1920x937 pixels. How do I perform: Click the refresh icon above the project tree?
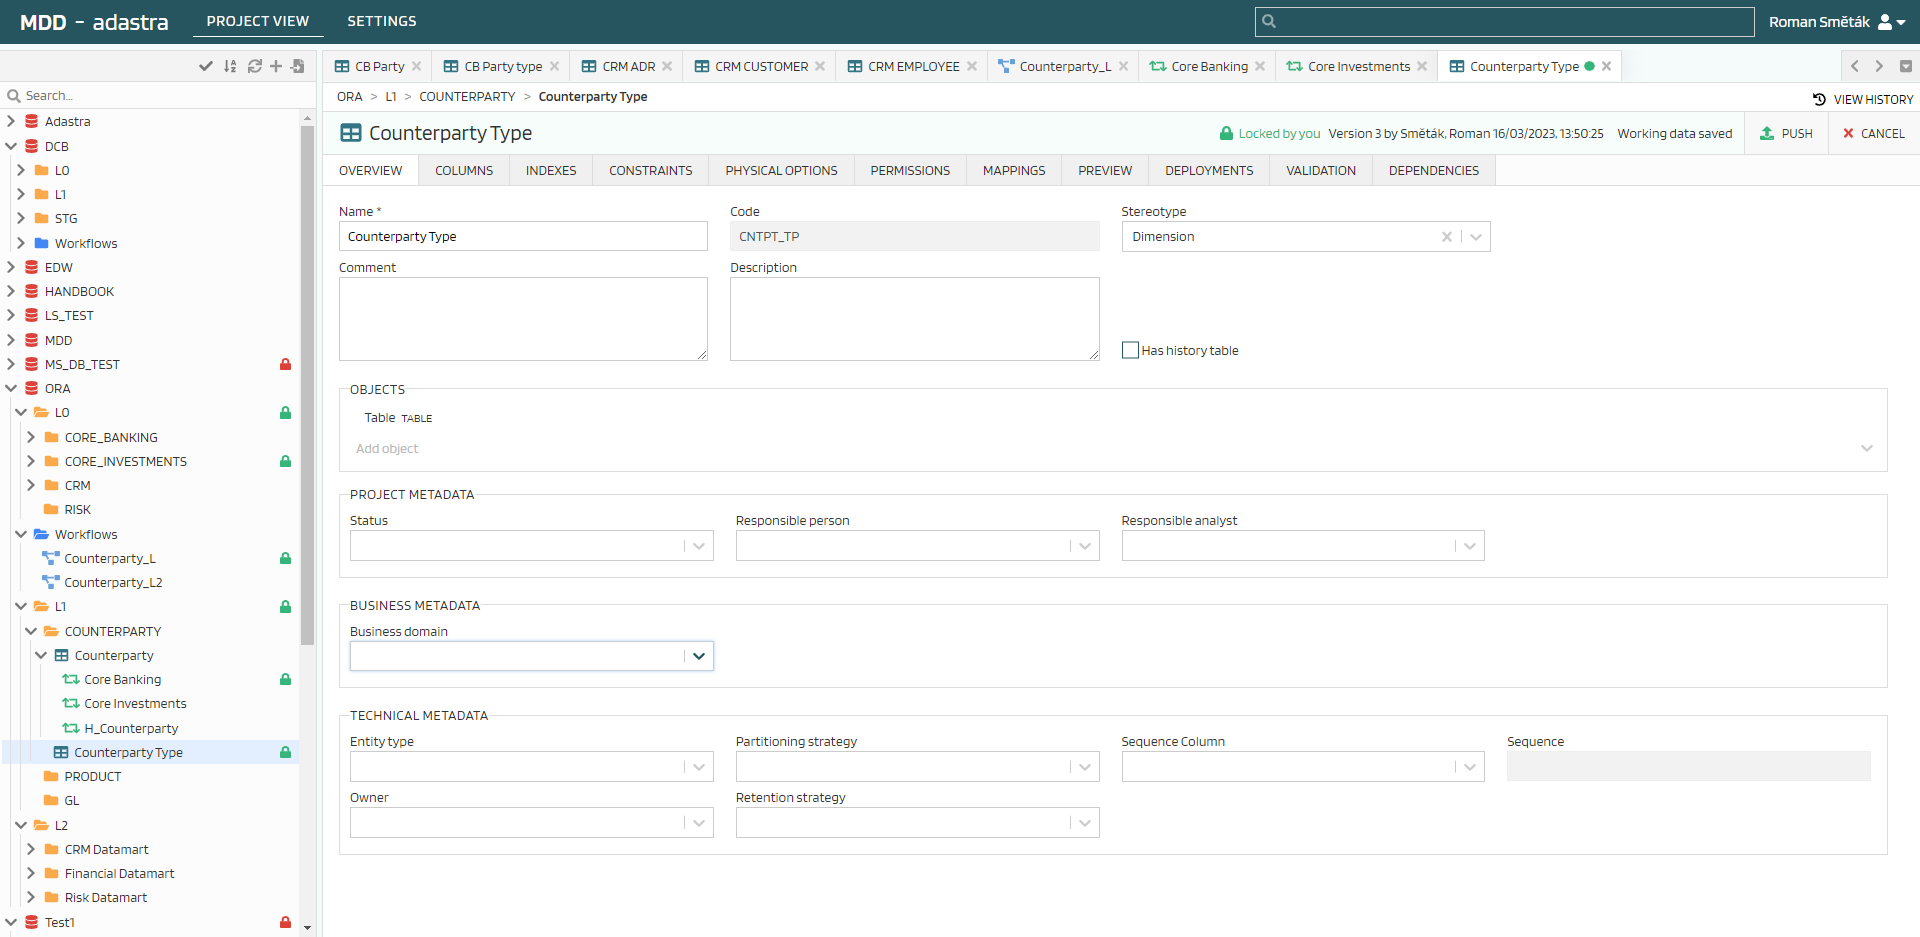(254, 66)
